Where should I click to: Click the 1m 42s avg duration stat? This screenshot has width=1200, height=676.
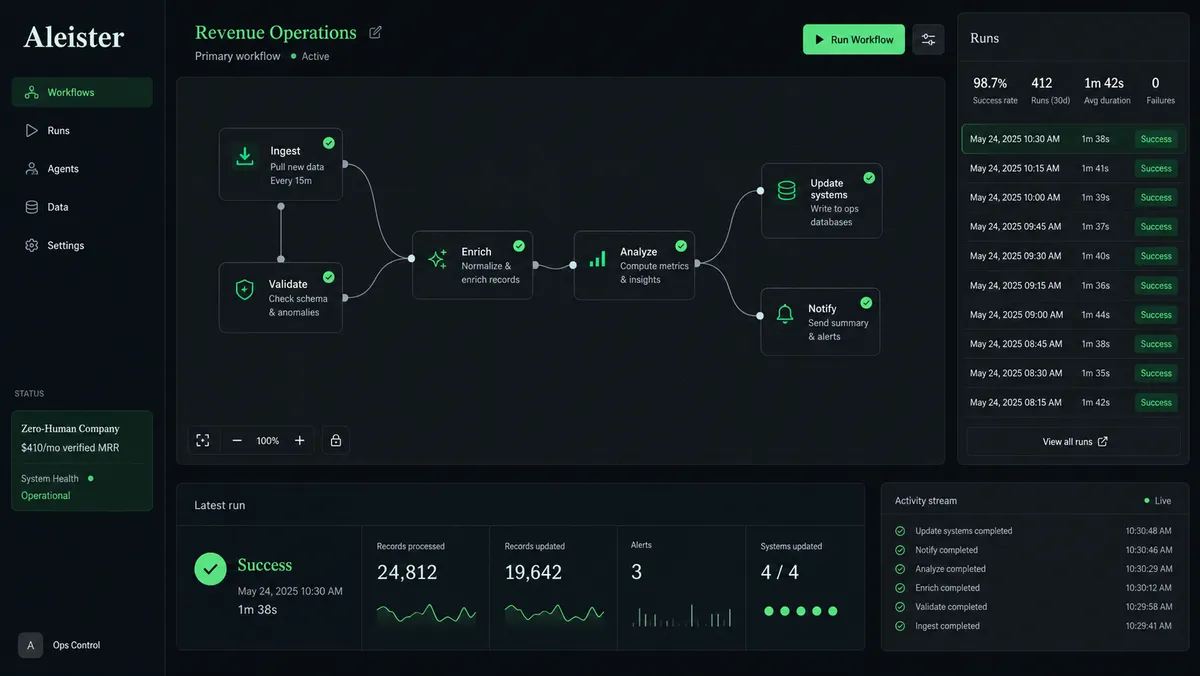(x=1108, y=89)
